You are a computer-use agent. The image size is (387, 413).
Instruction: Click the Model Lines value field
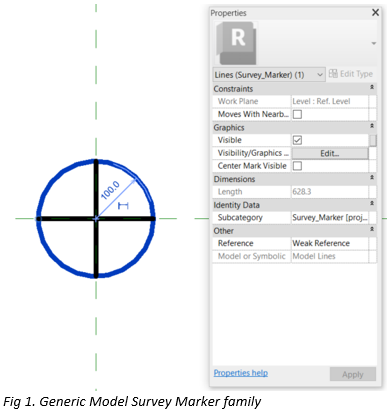330,256
